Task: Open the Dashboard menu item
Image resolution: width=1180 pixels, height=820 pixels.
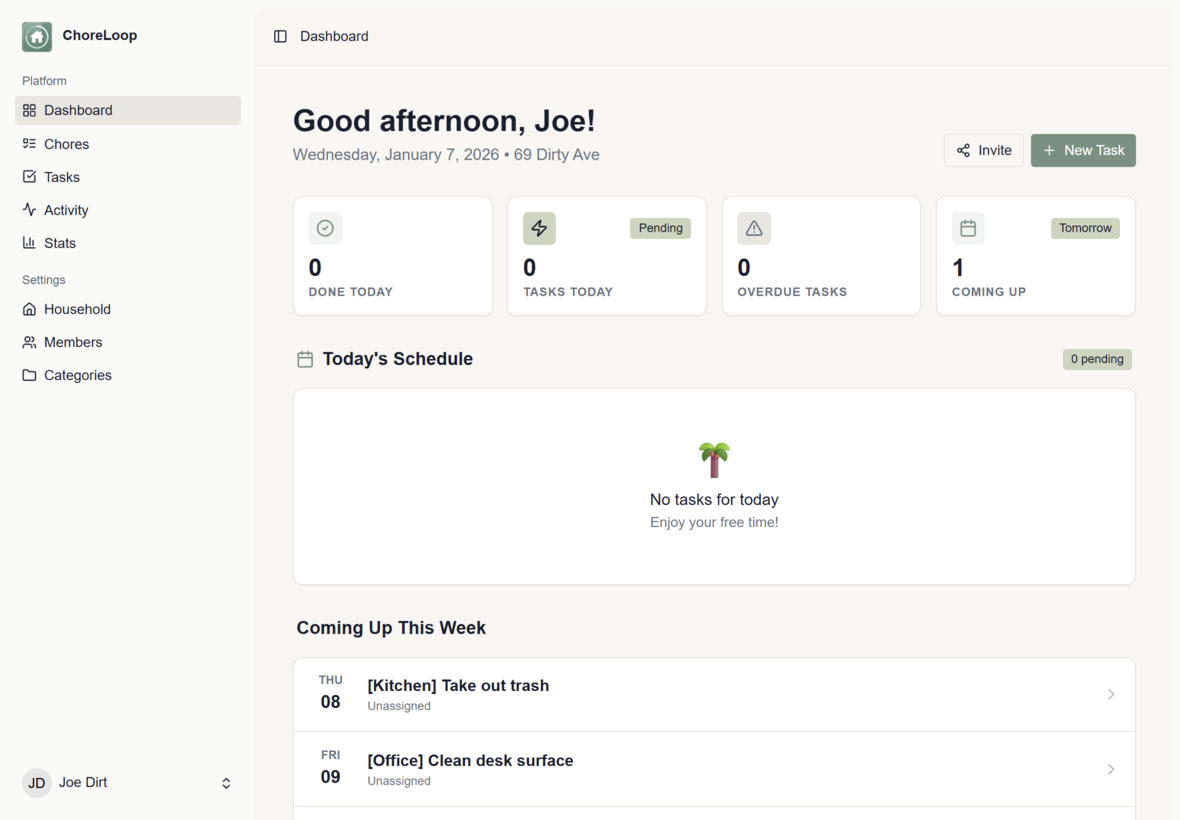Action: tap(128, 111)
